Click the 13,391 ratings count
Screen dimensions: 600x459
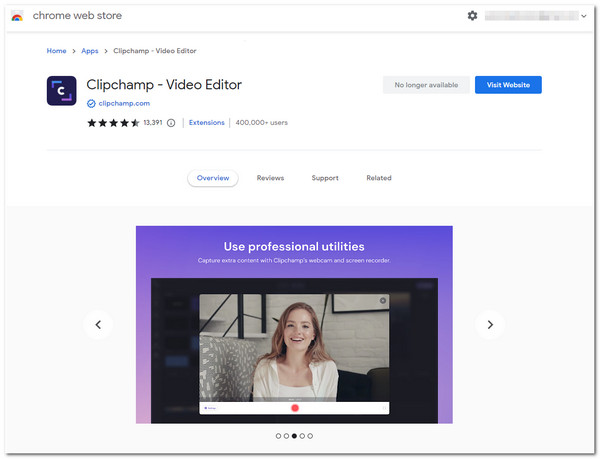pos(153,122)
